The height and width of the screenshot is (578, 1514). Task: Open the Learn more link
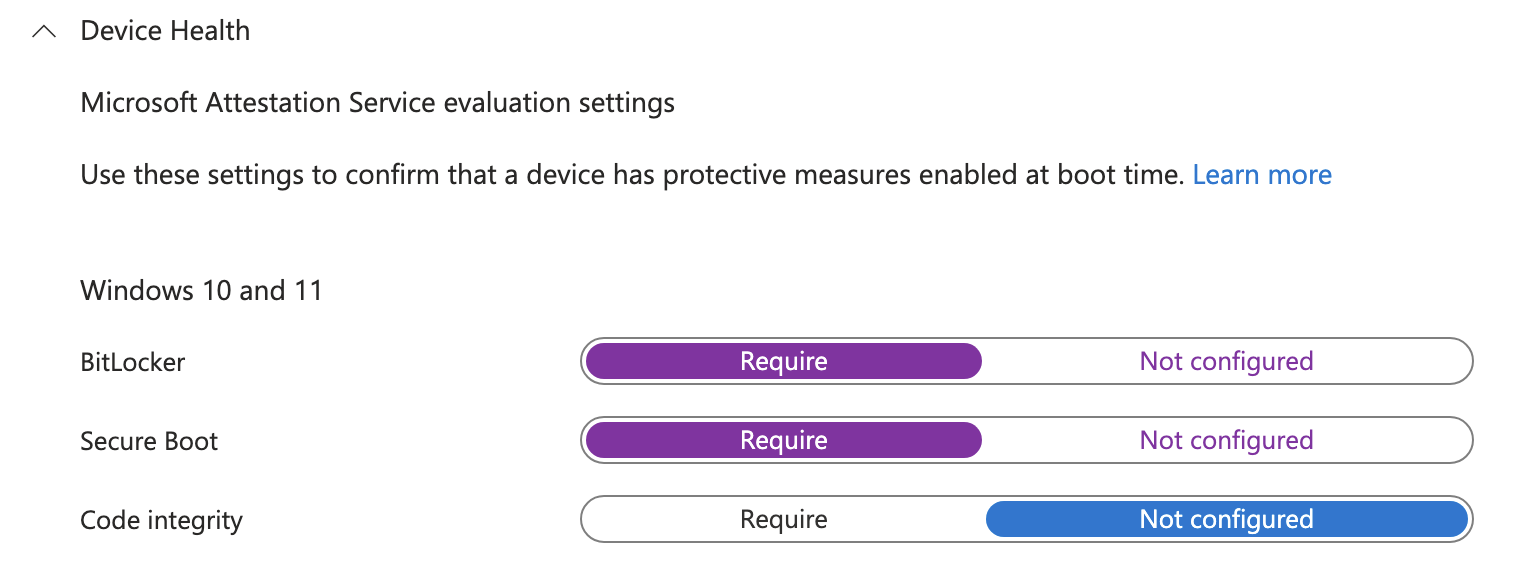1261,174
